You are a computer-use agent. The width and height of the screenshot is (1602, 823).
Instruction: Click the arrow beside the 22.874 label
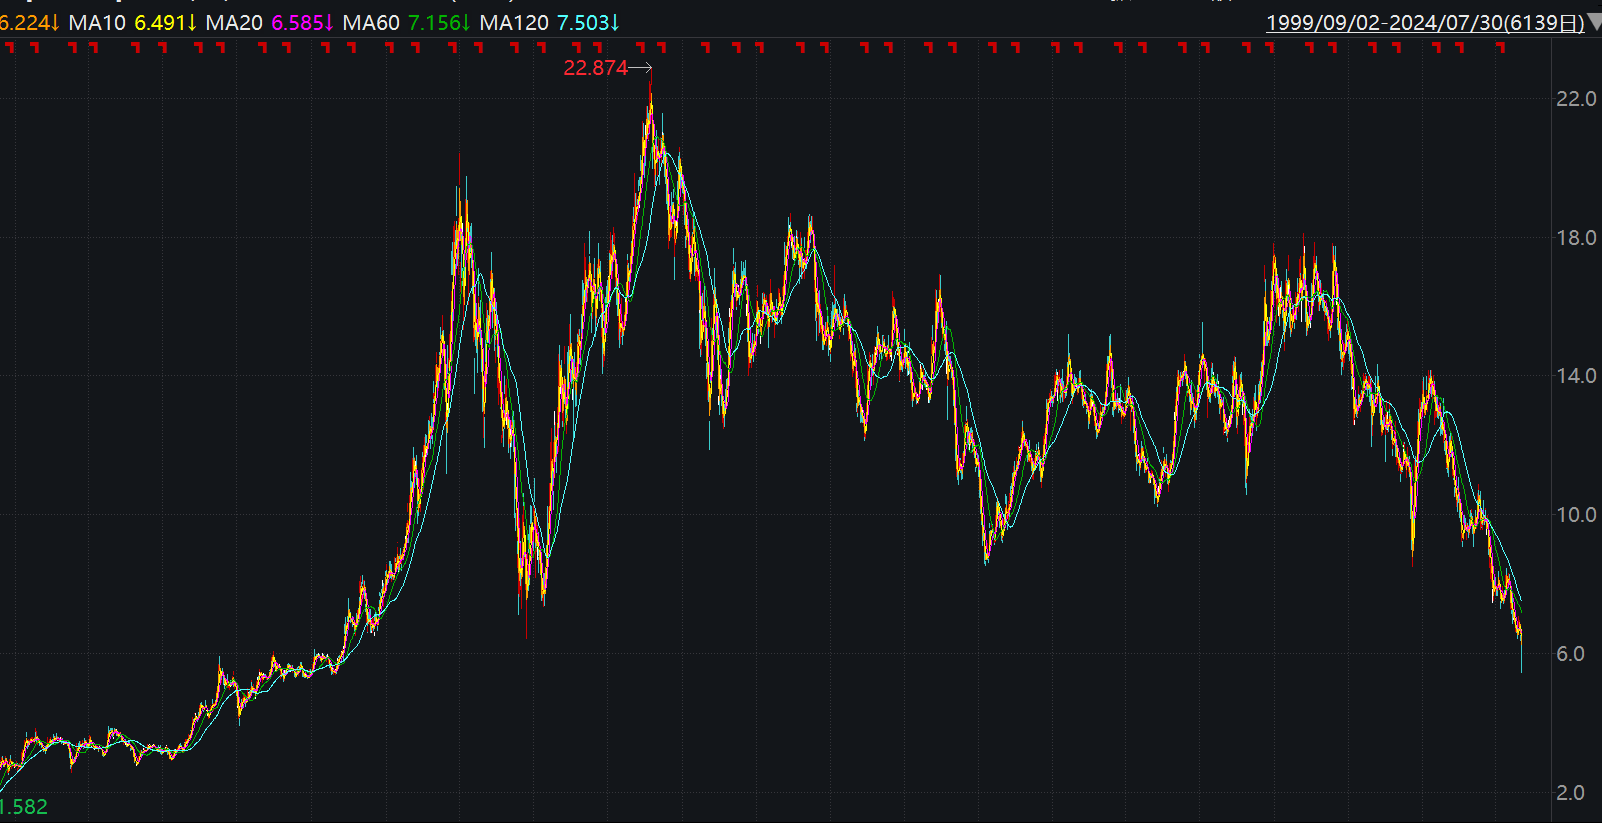click(x=641, y=68)
